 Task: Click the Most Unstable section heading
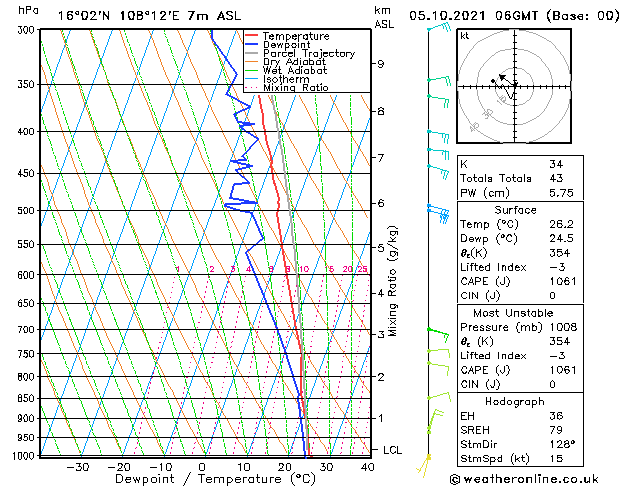point(513,313)
